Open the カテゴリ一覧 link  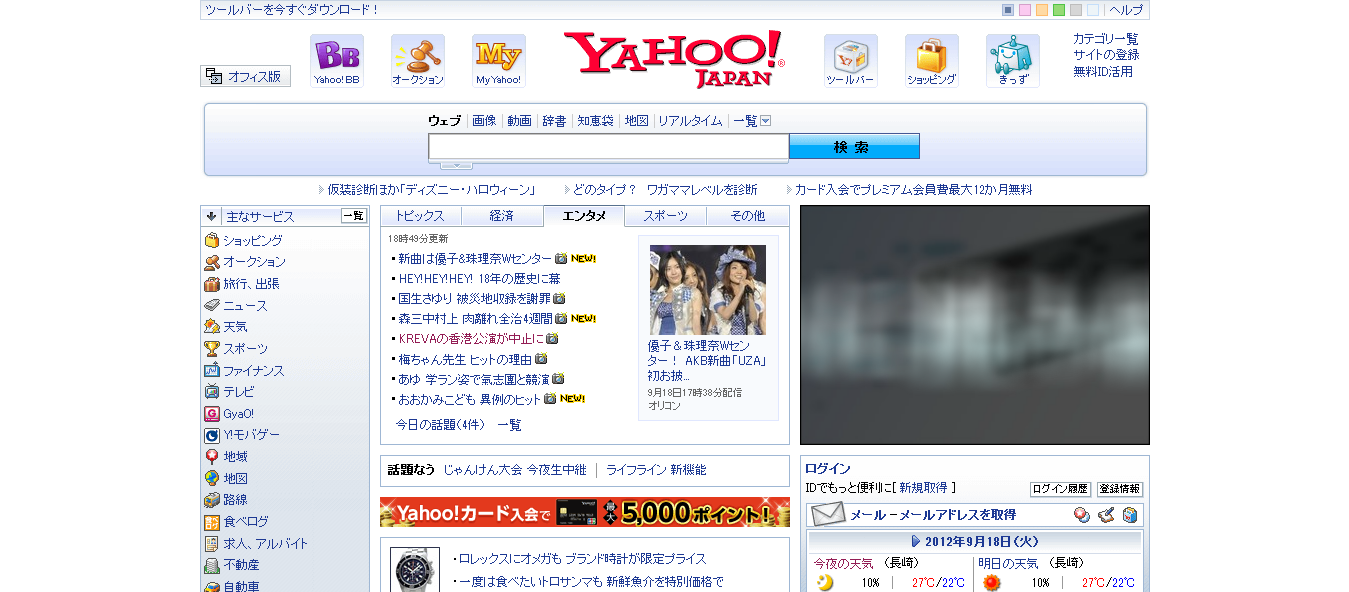1106,39
